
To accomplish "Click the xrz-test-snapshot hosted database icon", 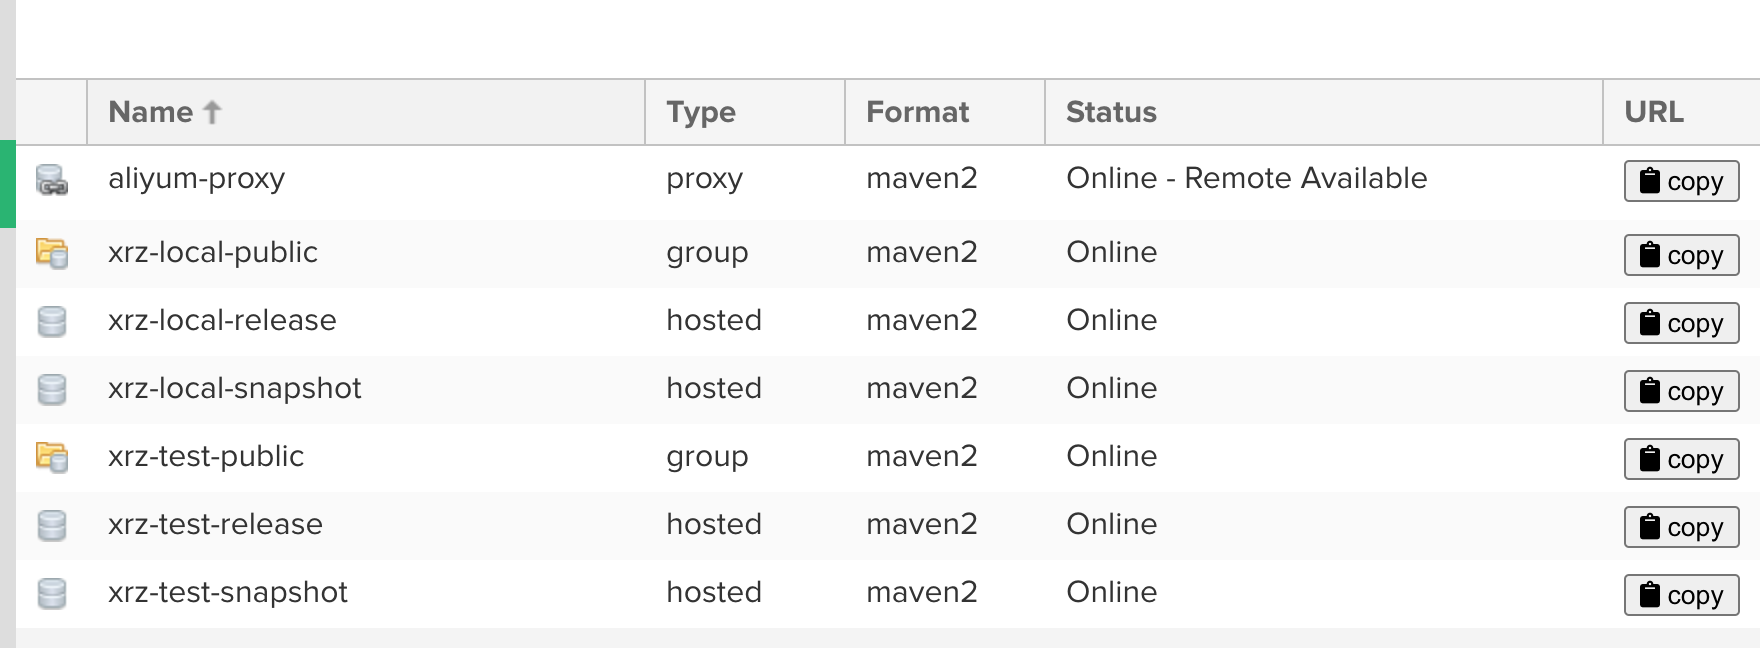I will coord(52,593).
